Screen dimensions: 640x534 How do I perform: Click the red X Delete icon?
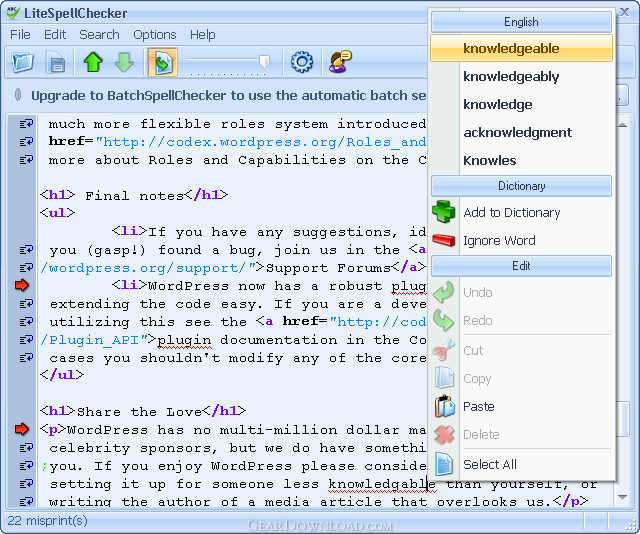444,434
